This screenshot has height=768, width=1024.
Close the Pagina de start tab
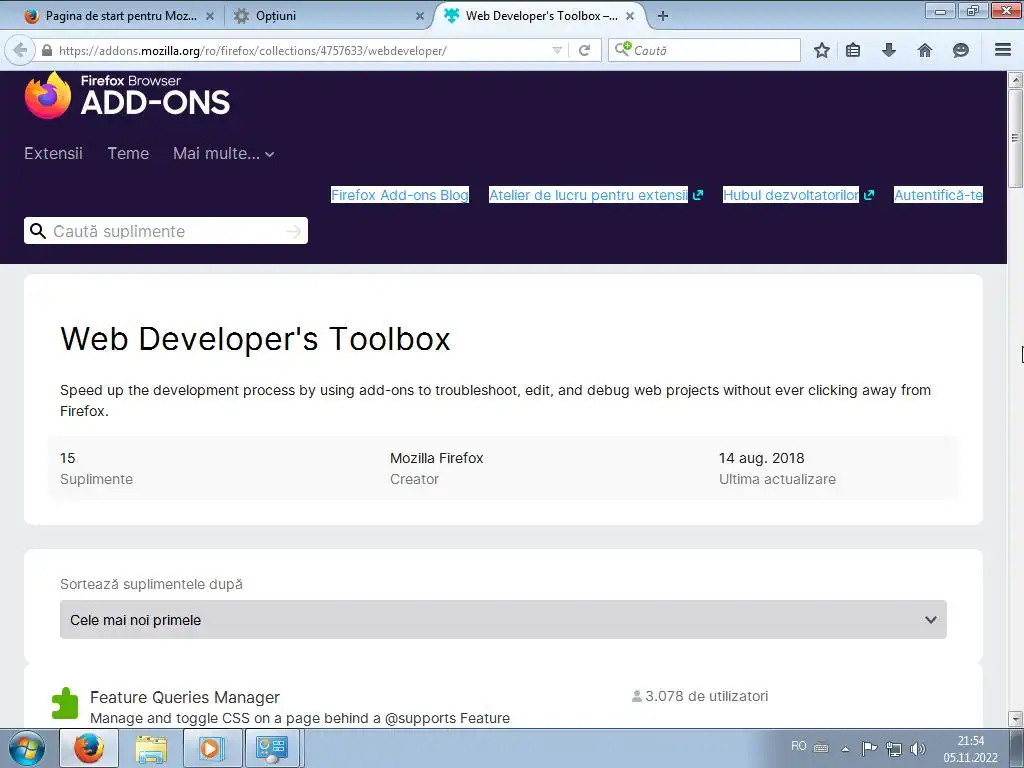point(210,16)
